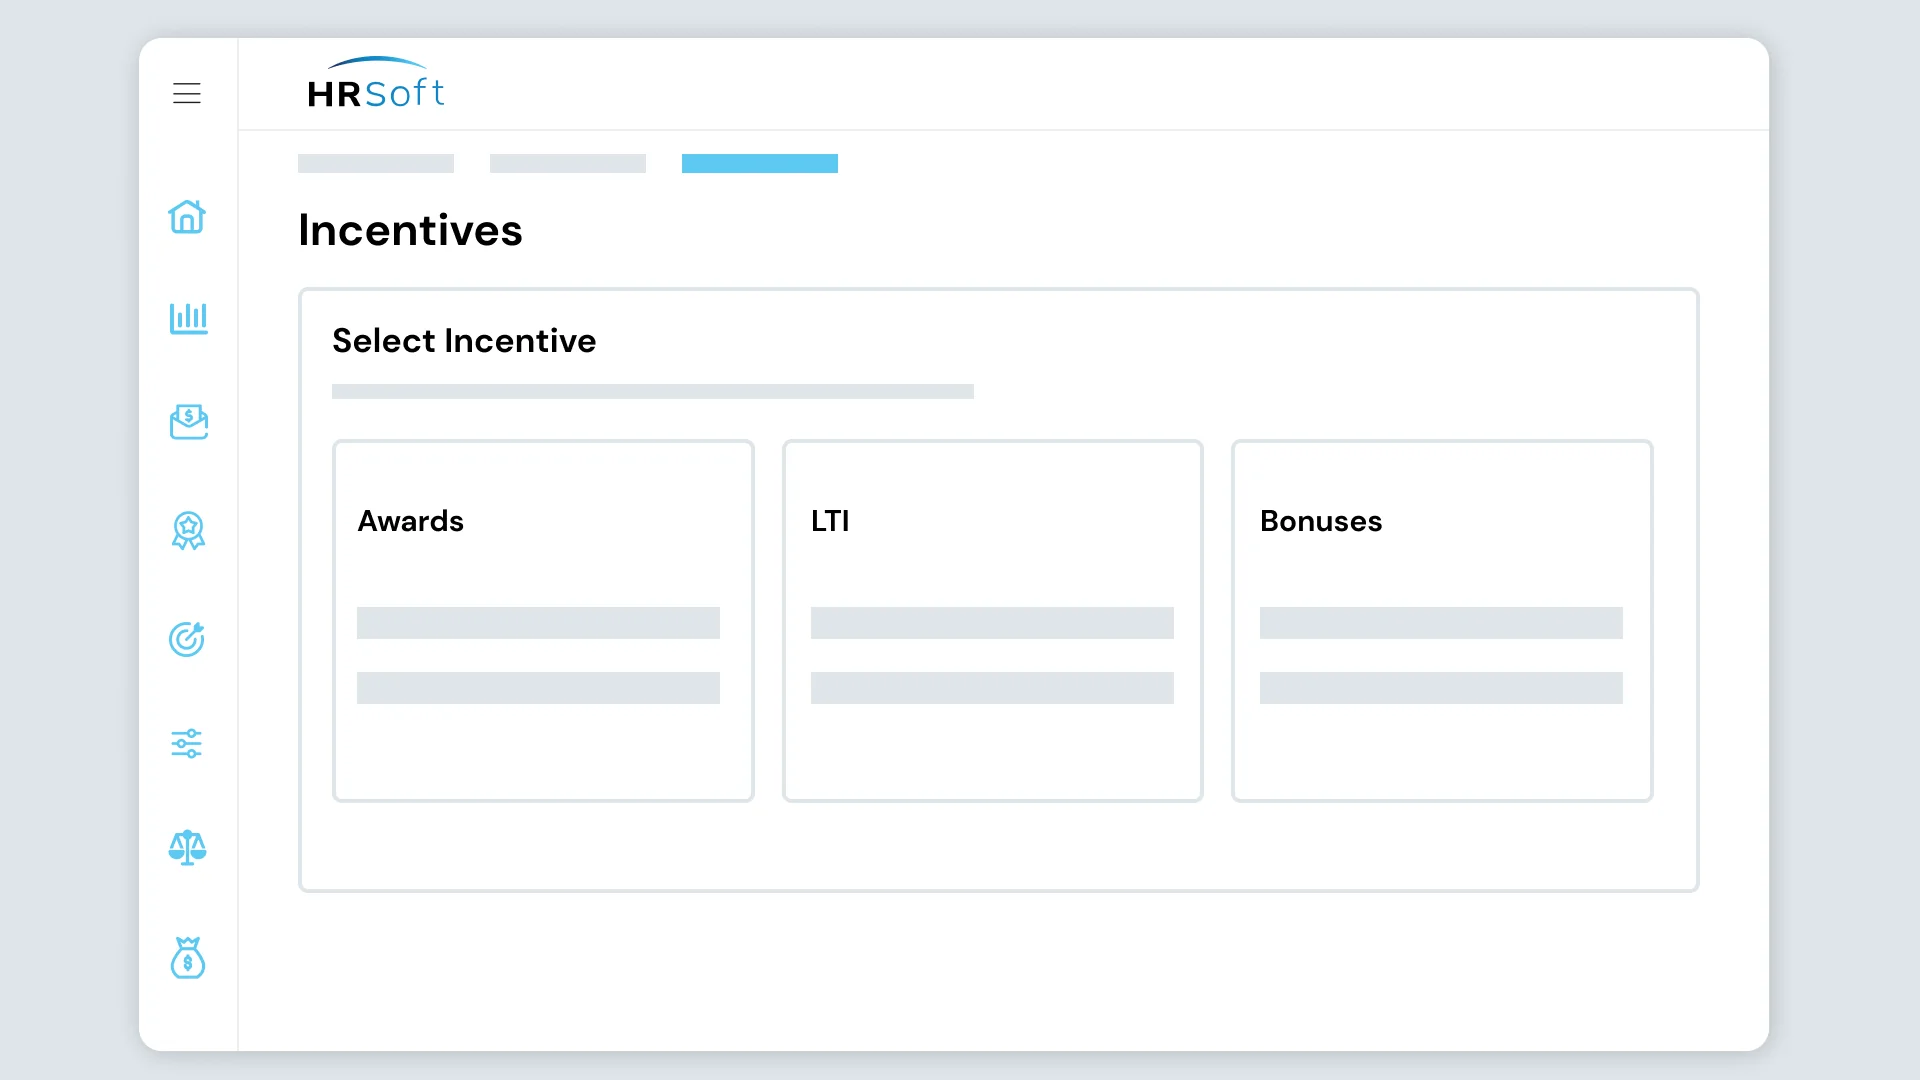Screen dimensions: 1920x1080
Task: Click the Select Incentive heading
Action: [x=464, y=341]
